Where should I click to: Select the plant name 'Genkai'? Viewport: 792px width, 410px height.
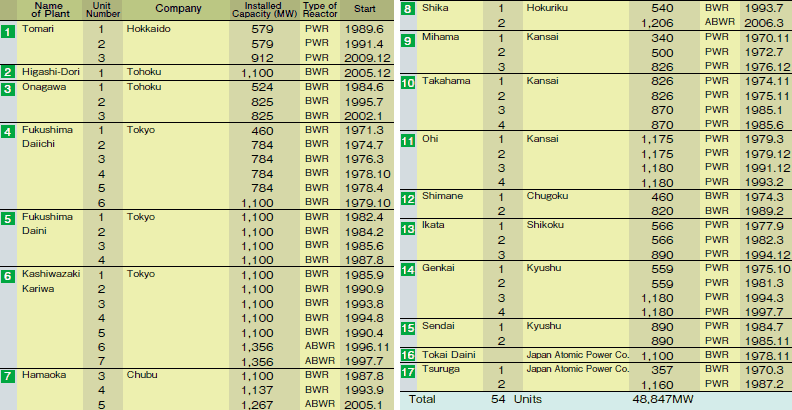438,268
